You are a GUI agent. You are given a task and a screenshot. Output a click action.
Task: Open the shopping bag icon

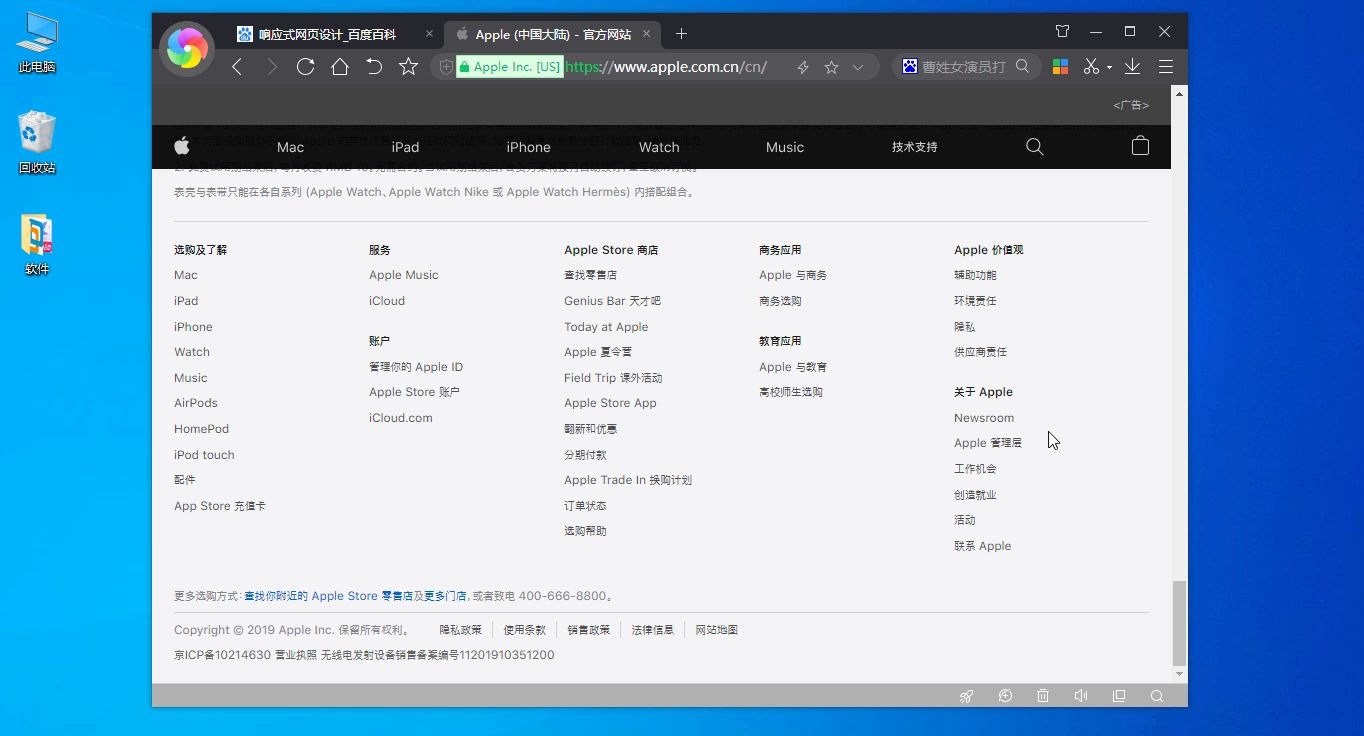tap(1140, 146)
